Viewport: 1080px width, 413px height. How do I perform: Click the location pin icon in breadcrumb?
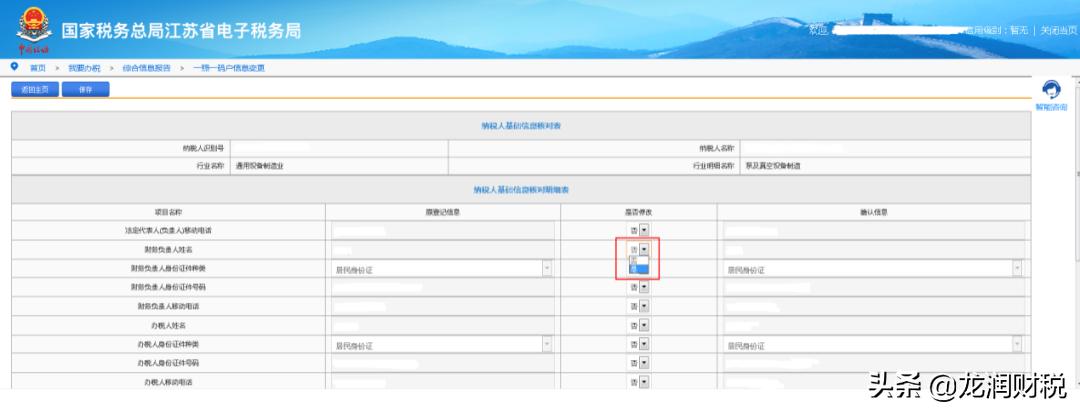coord(14,67)
